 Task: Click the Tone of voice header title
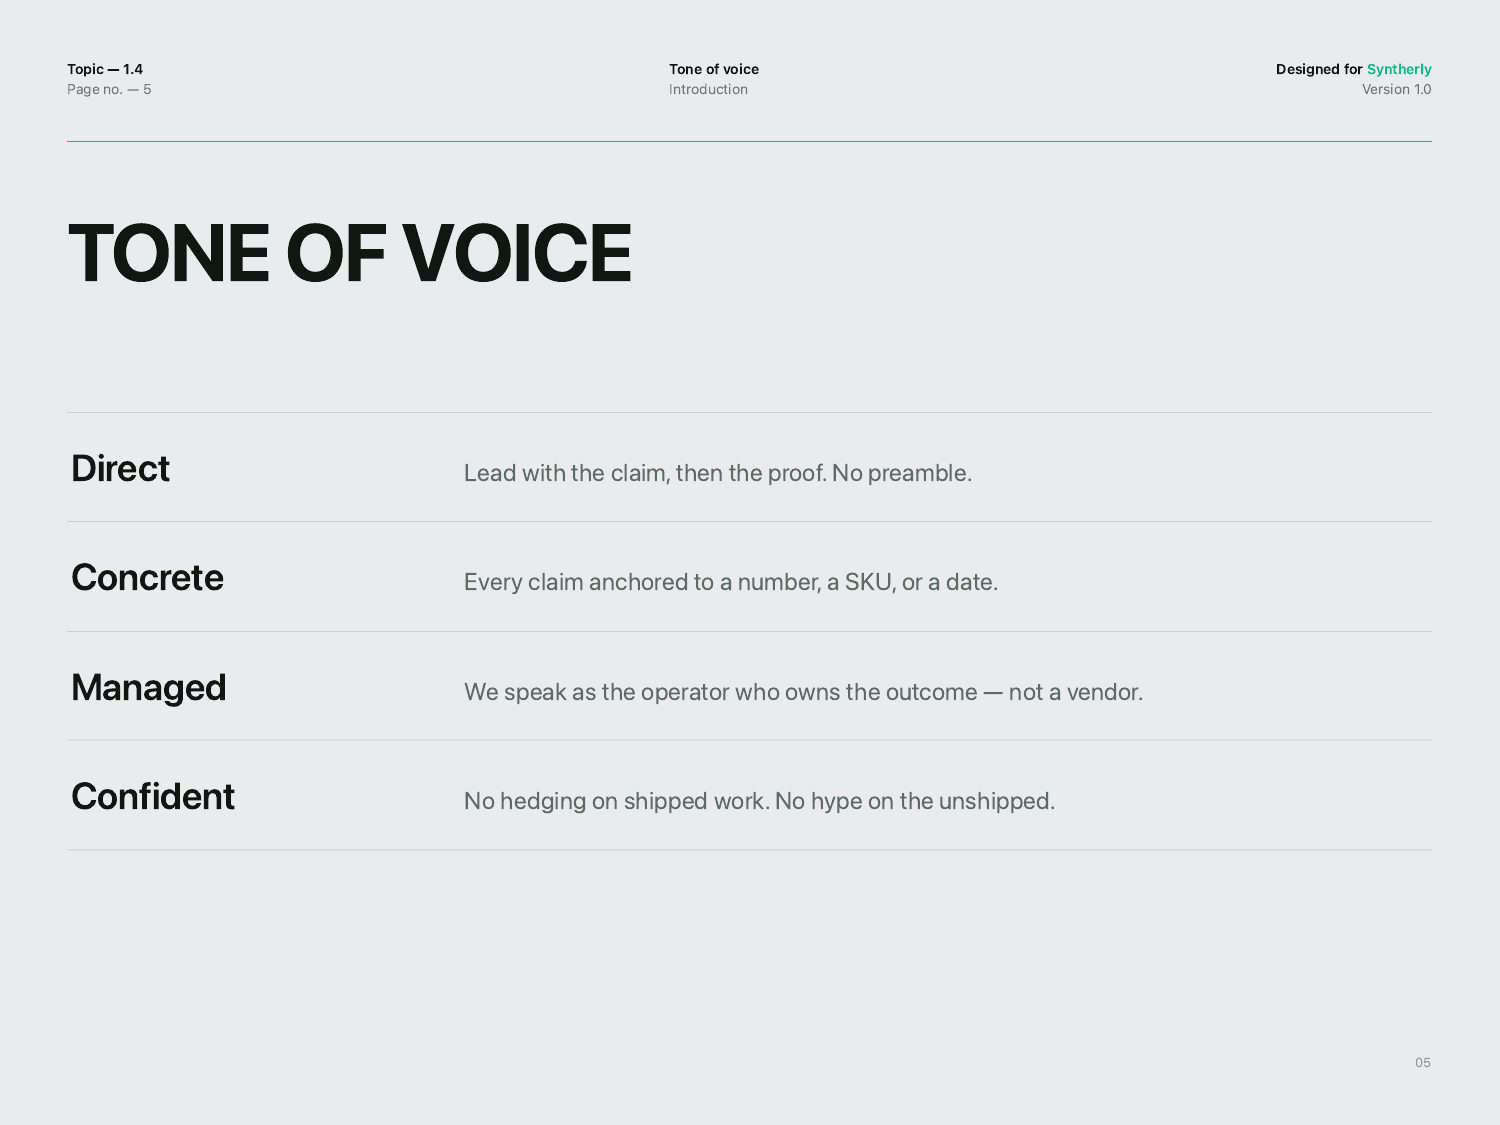[714, 69]
